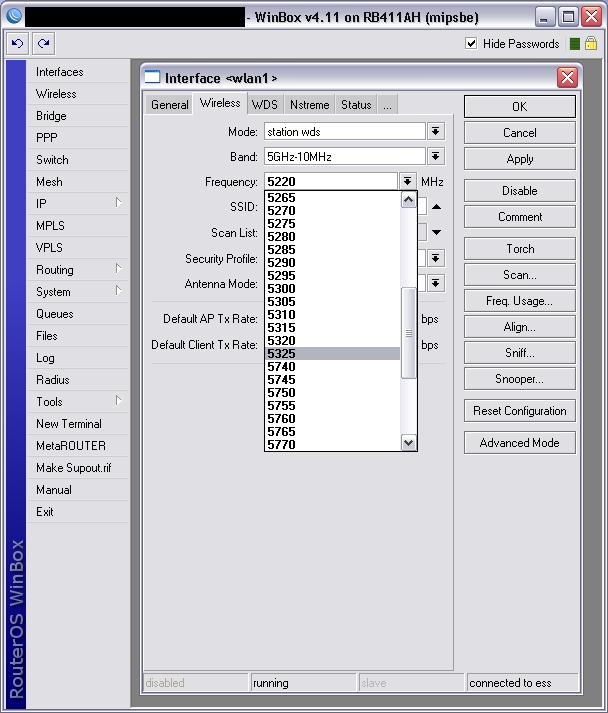Image resolution: width=608 pixels, height=713 pixels.
Task: Toggle the Hide Passwords checkbox
Action: click(471, 44)
